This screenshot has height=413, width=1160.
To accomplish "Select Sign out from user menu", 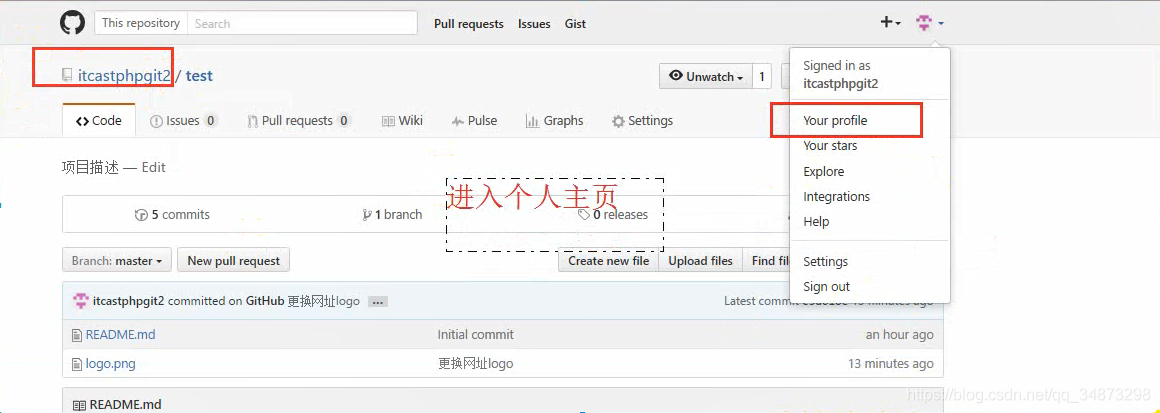I will pos(826,286).
